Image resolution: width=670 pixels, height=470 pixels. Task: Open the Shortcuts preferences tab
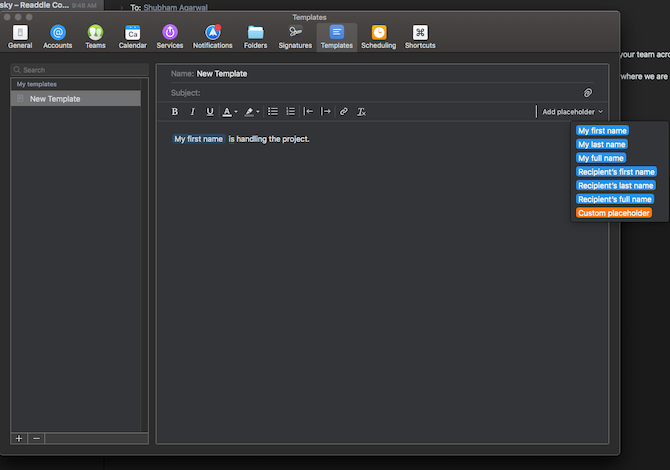pos(420,37)
